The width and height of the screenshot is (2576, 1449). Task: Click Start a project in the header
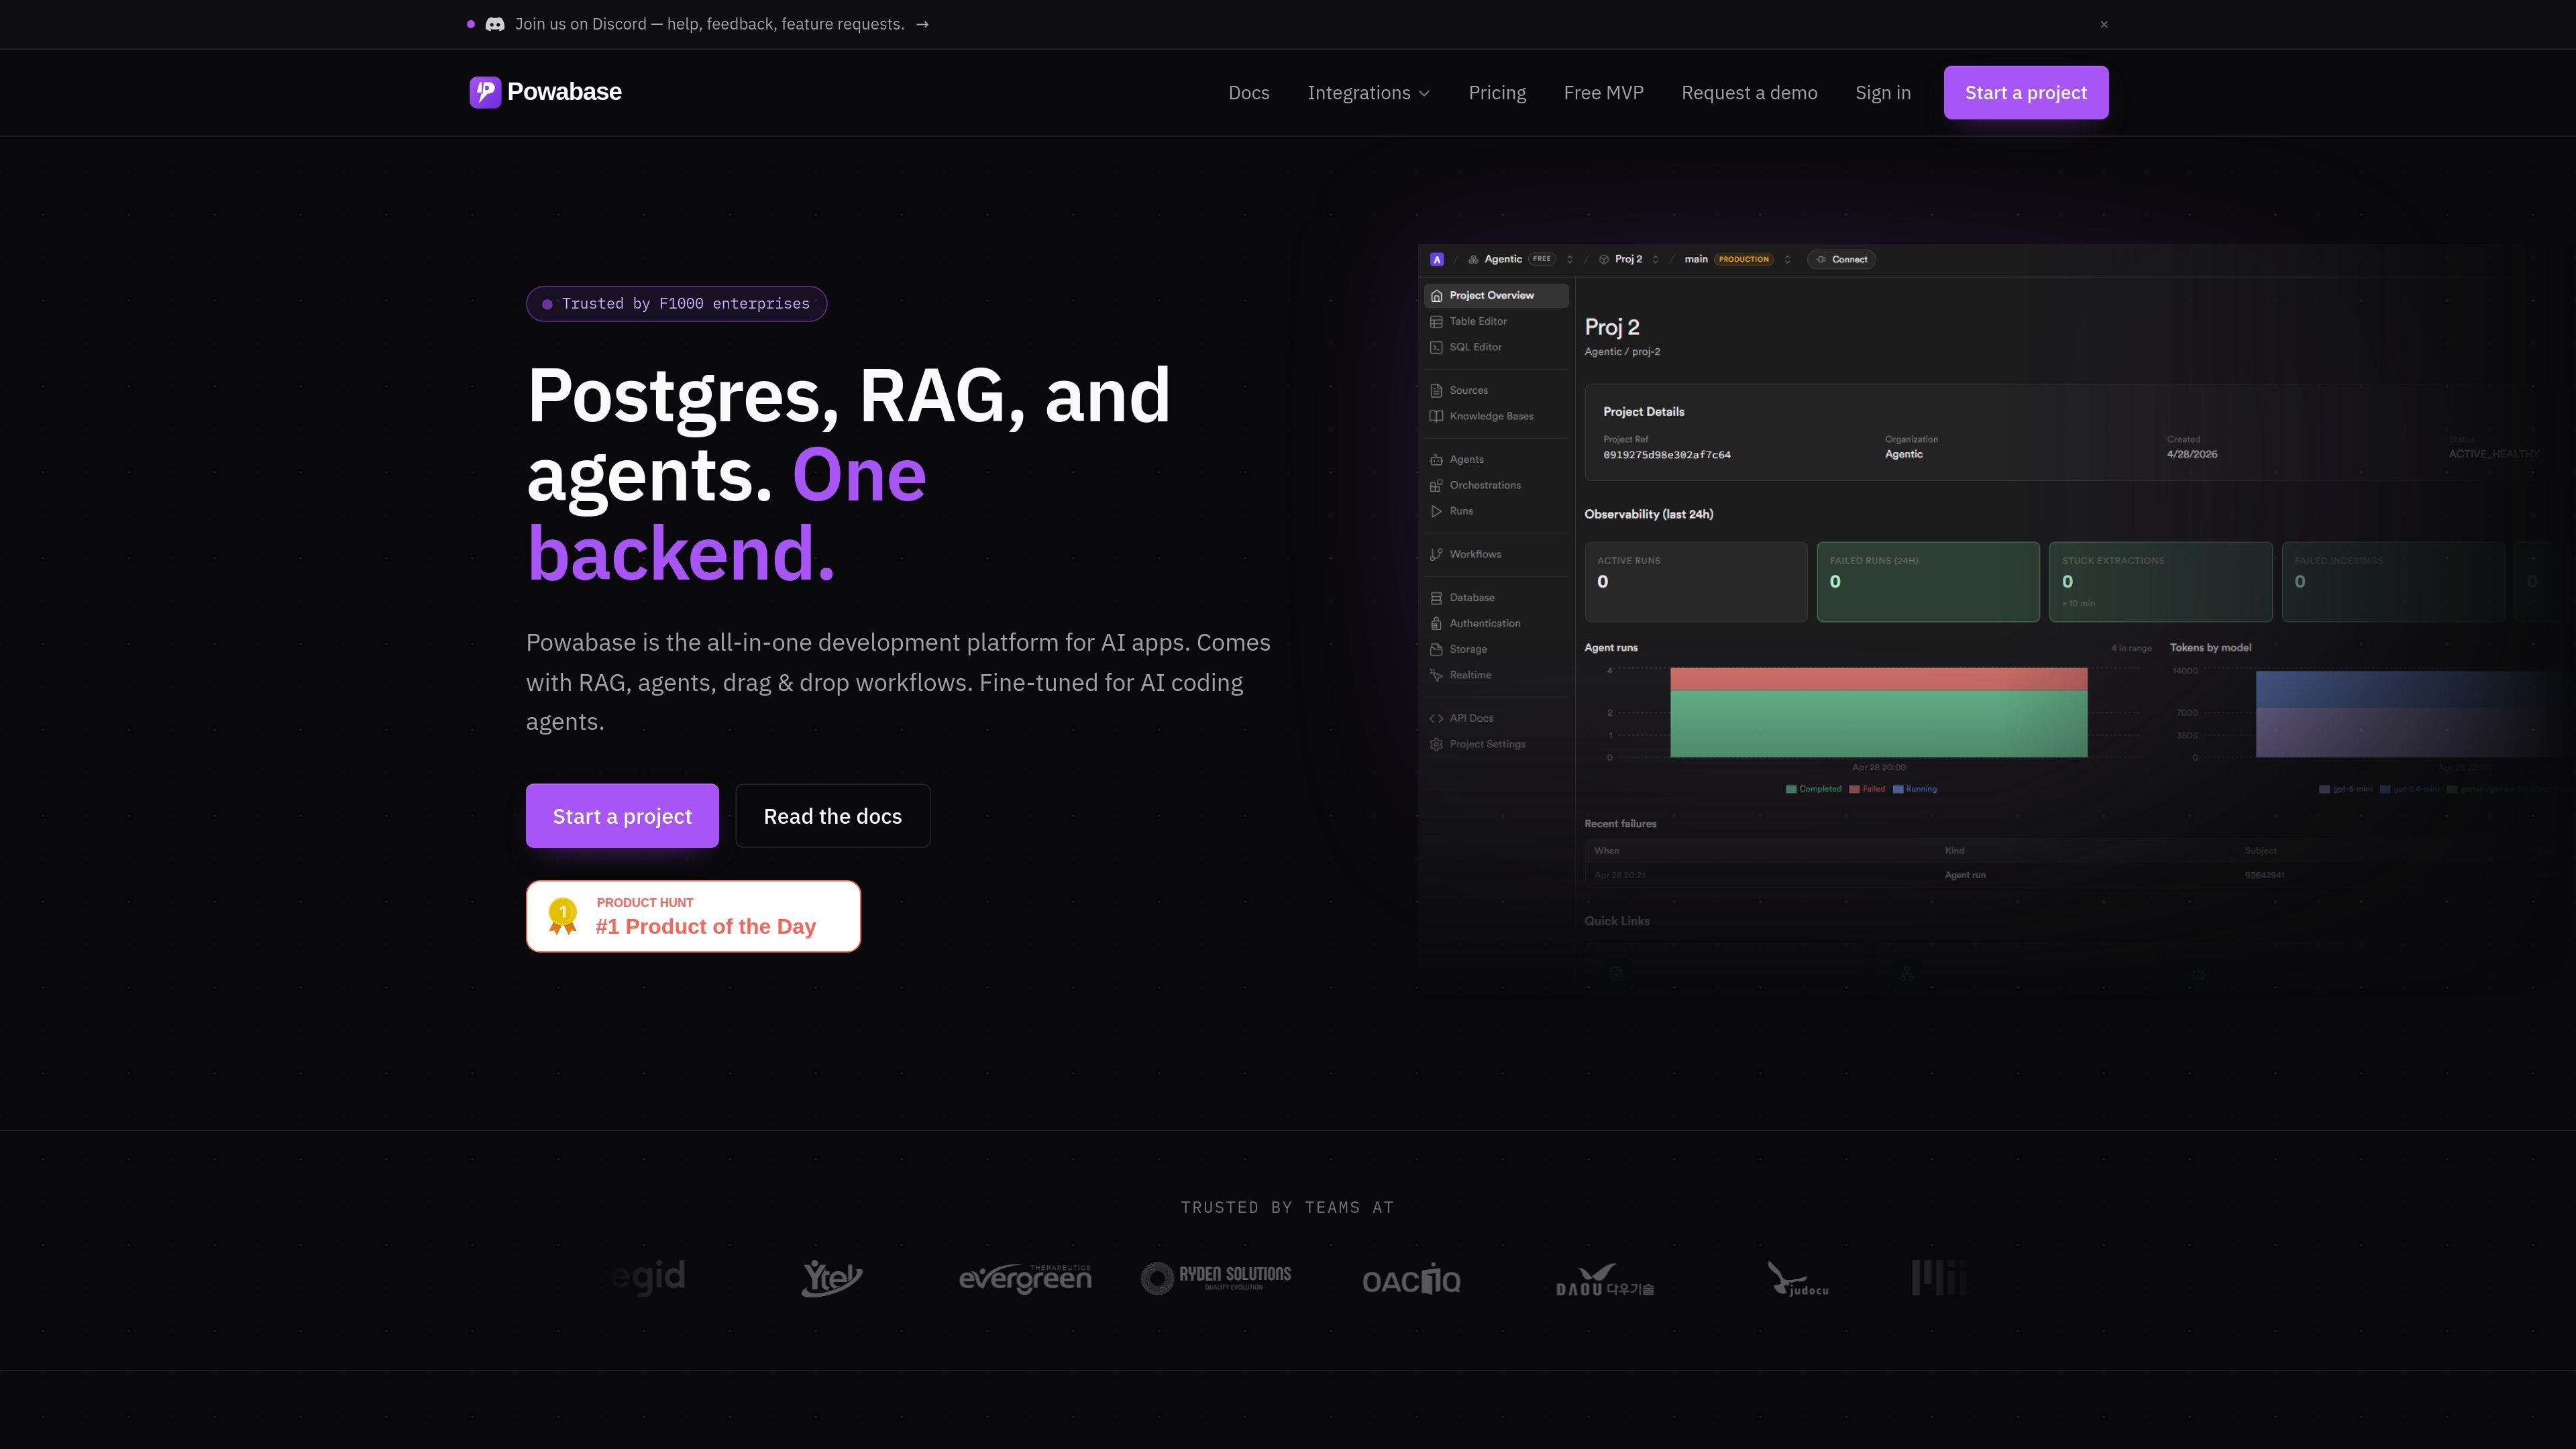(x=2026, y=93)
